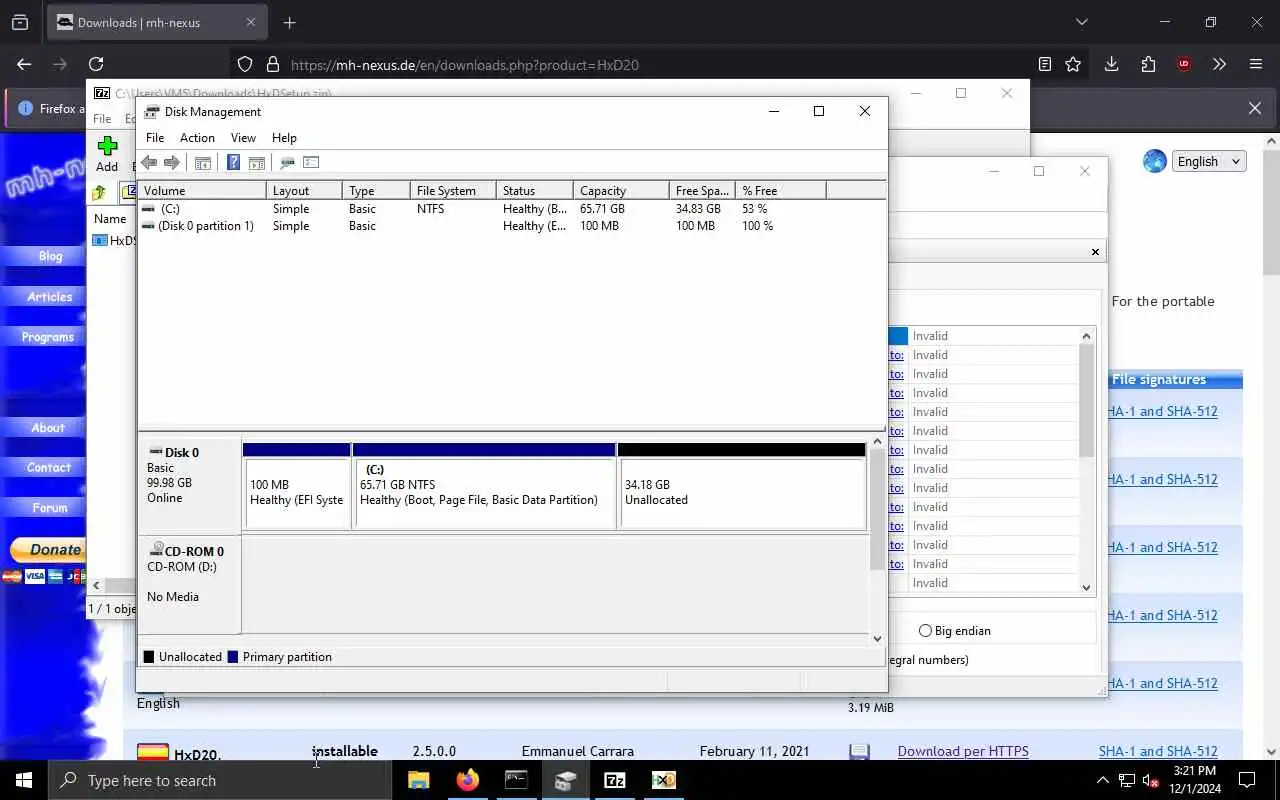Click Back arrow in Disk Management toolbar

coord(149,163)
